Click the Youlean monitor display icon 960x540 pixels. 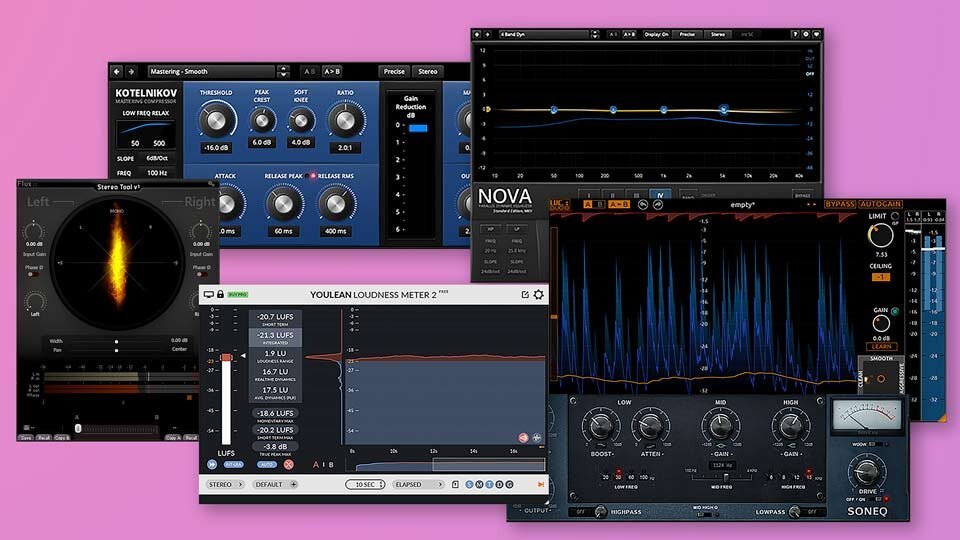coord(209,294)
